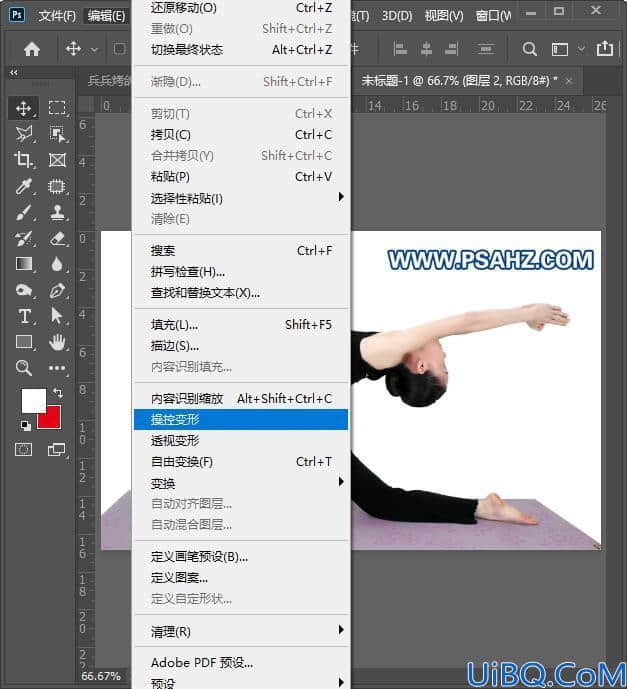Screen dimensions: 627x689
Task: Choose Fill menu item
Action: click(241, 325)
